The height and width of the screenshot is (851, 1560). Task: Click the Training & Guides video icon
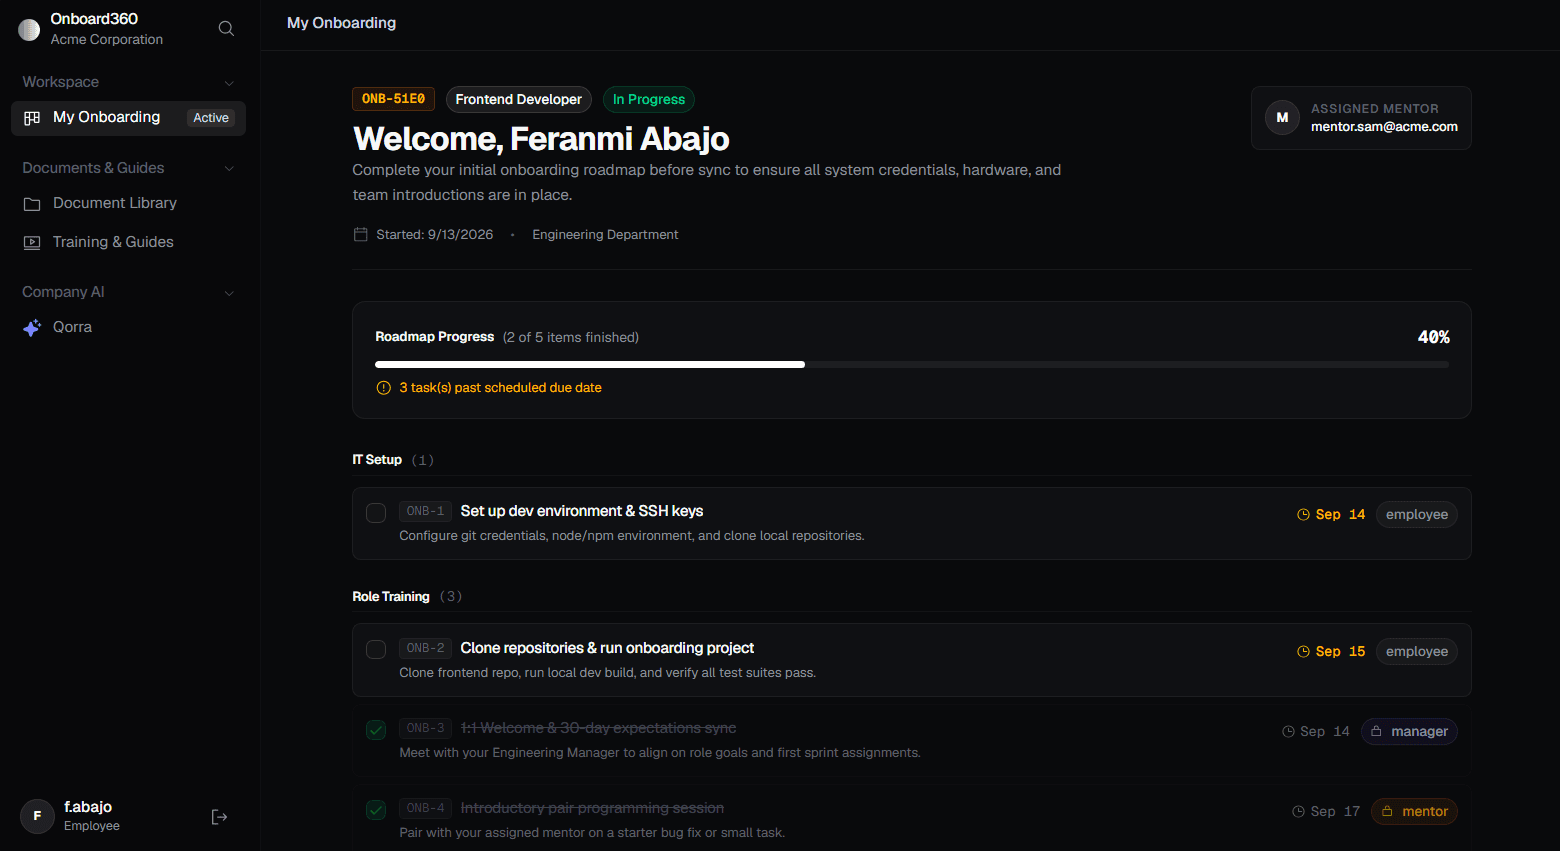click(x=32, y=242)
